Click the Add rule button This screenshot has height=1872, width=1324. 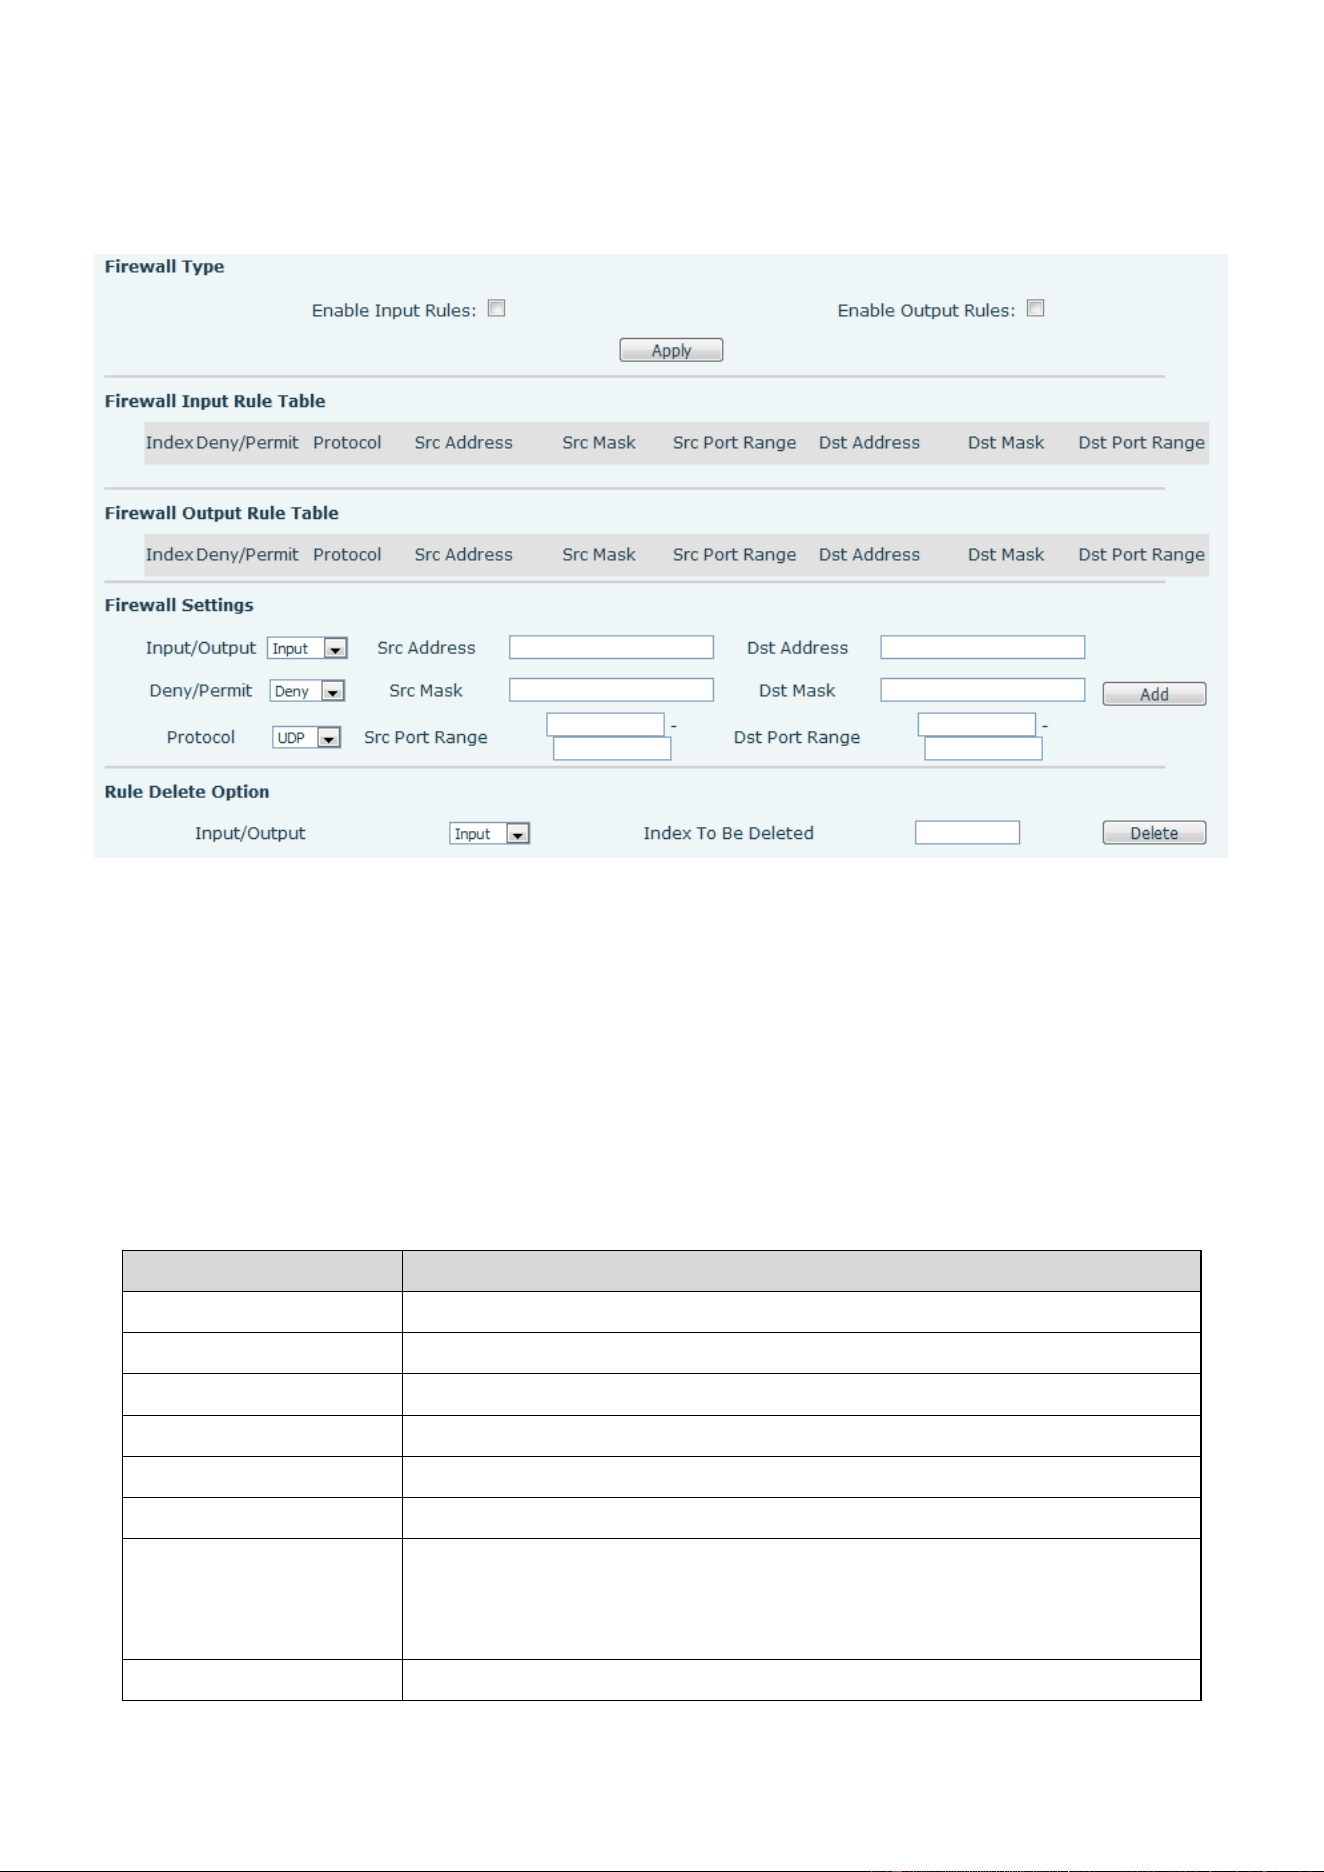[1154, 694]
